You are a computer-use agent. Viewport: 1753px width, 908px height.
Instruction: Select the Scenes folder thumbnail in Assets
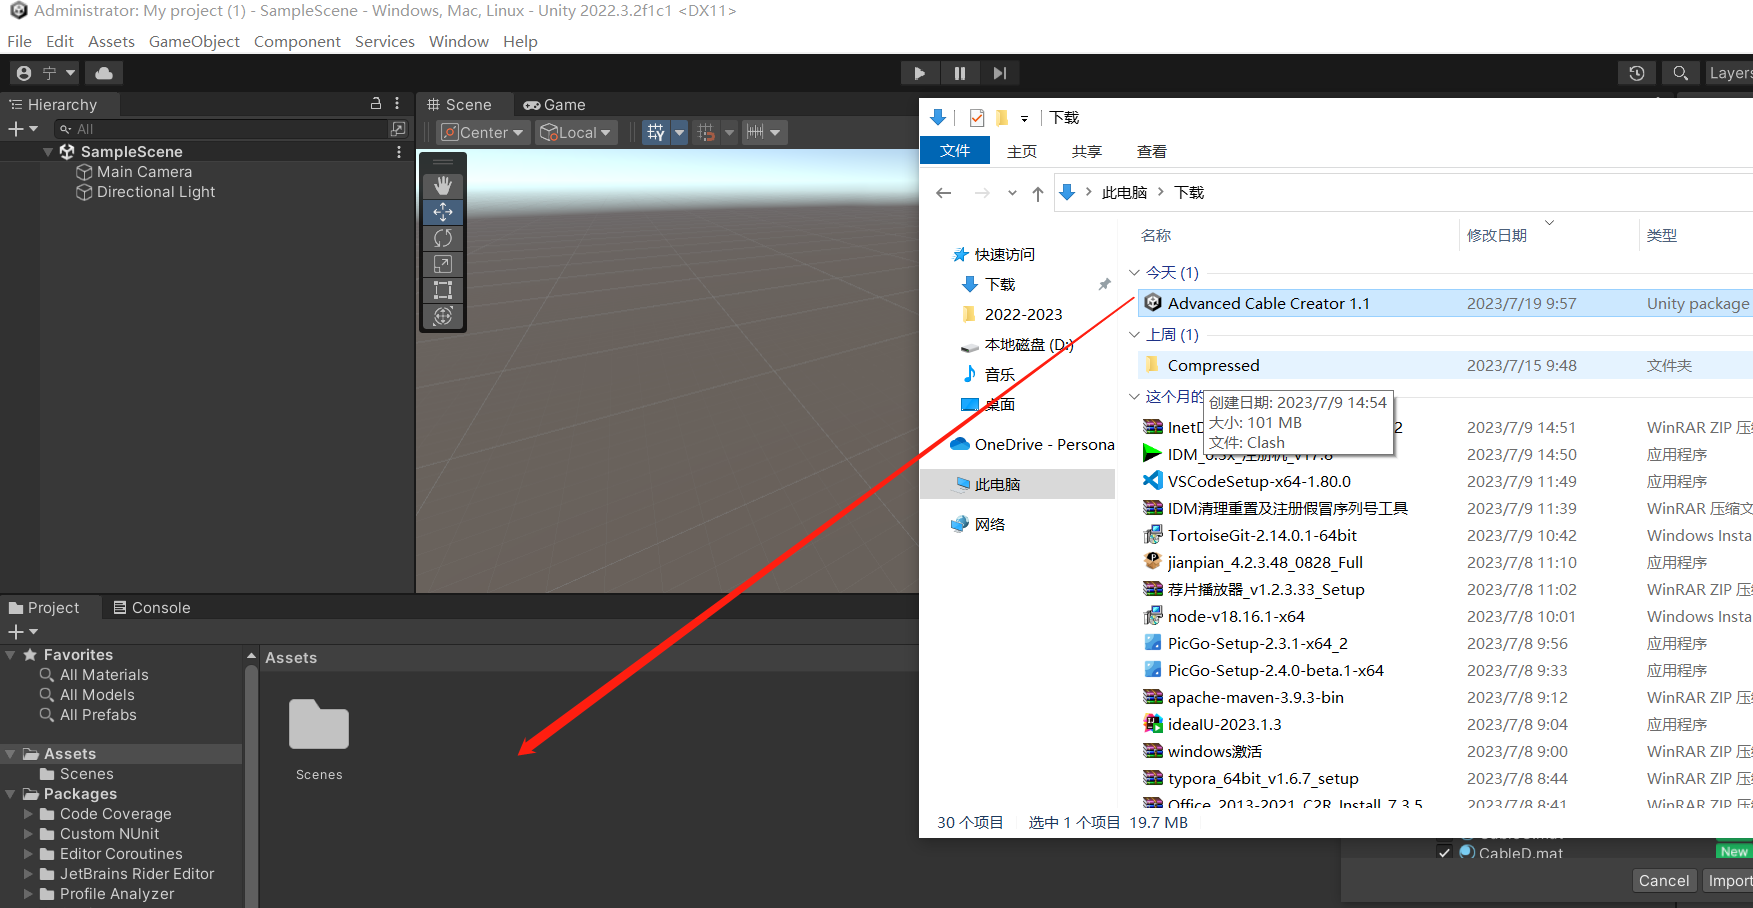click(x=319, y=725)
